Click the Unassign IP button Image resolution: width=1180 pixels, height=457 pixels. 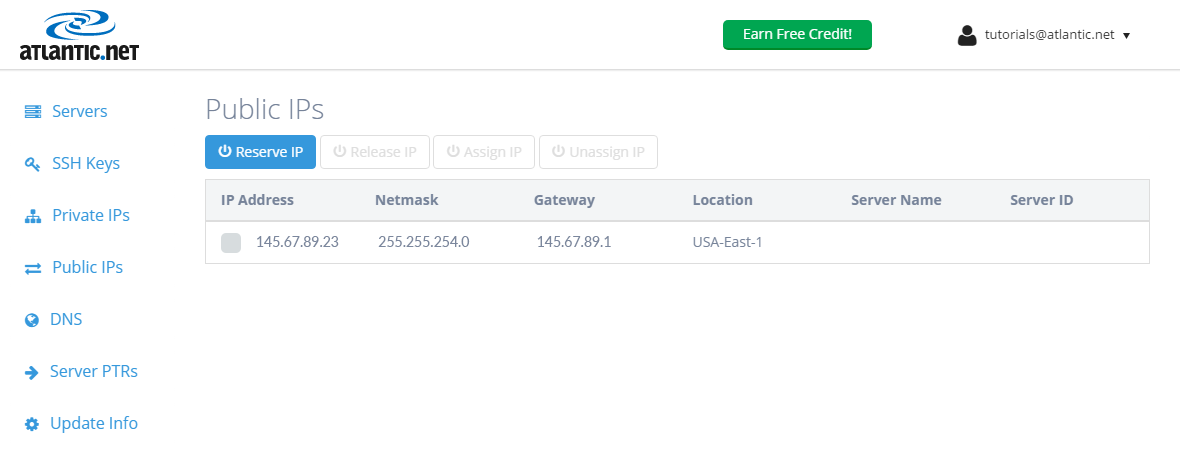point(598,152)
